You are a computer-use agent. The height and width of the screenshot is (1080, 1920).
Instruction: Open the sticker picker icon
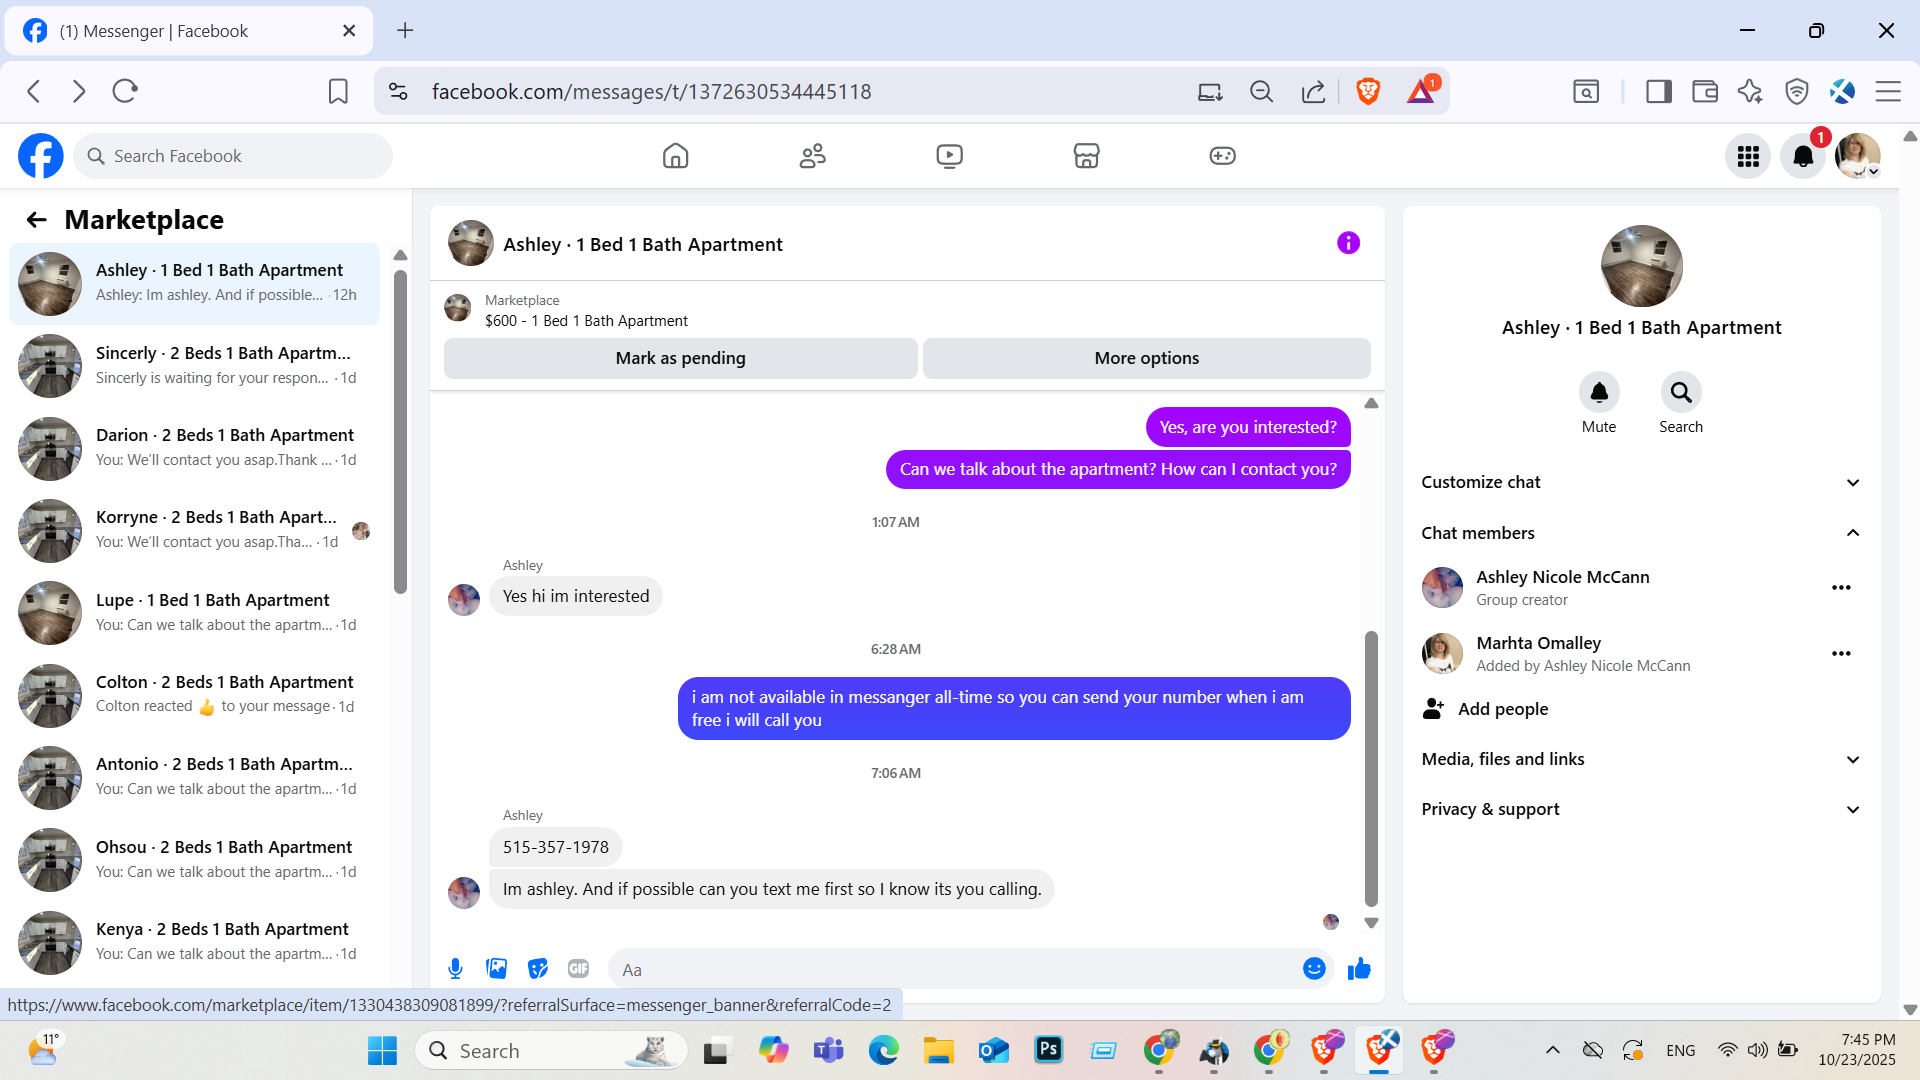coord(538,968)
